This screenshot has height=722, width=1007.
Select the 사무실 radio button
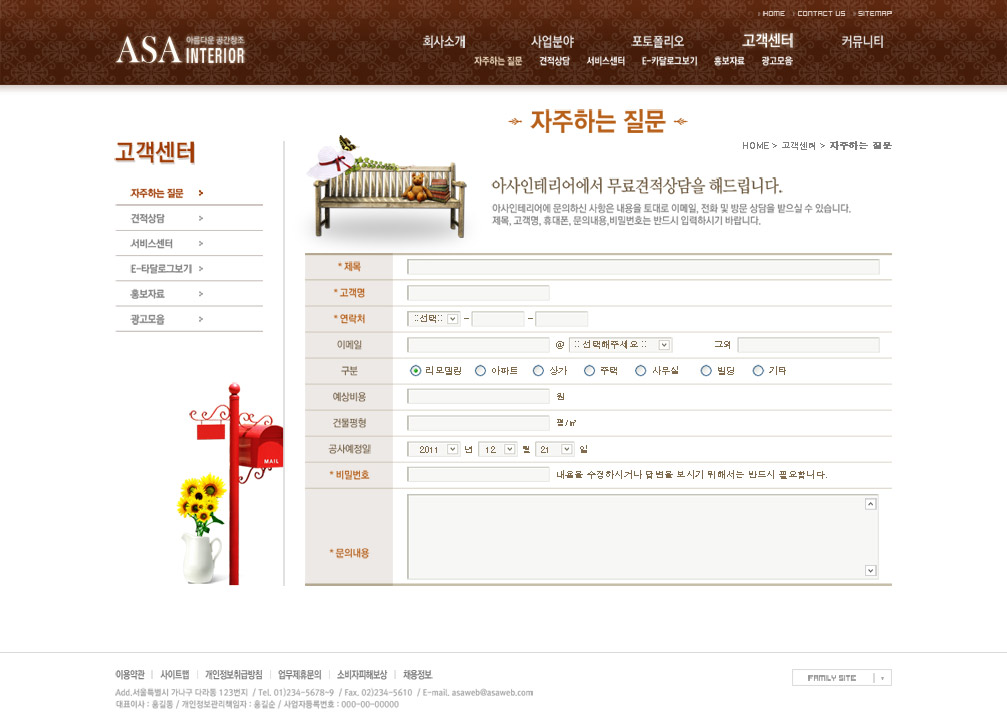coord(641,370)
